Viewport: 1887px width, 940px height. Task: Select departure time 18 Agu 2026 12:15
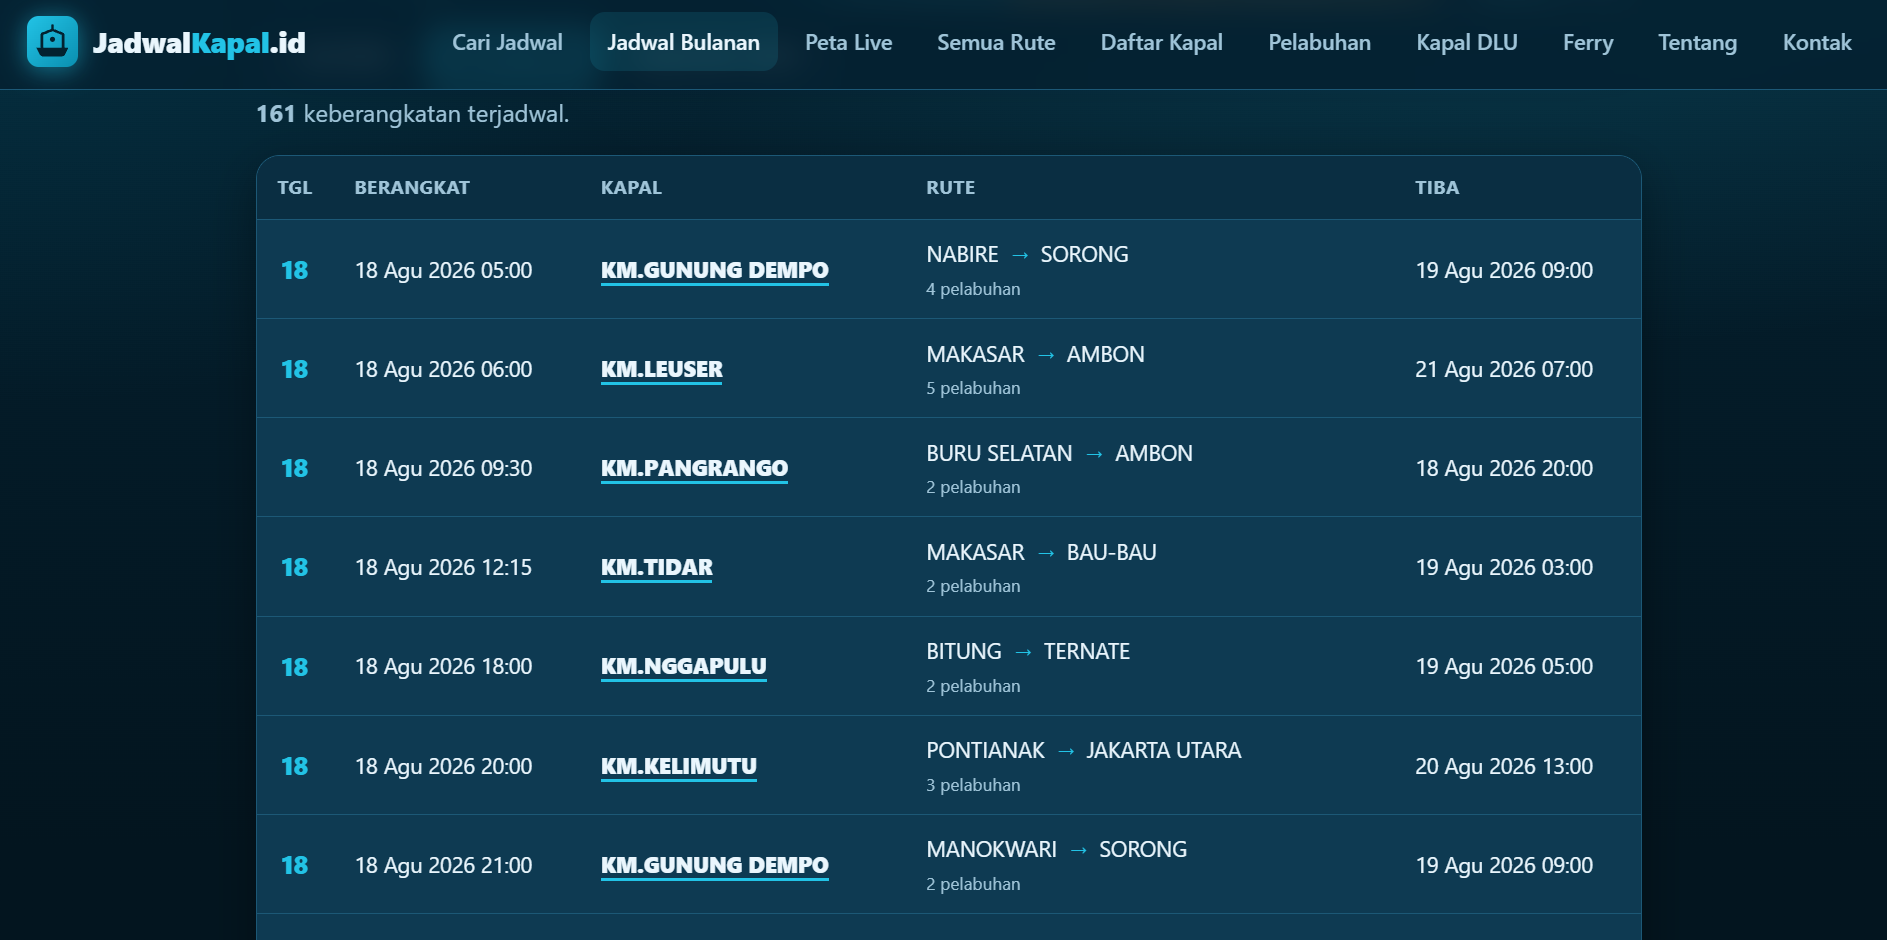click(443, 567)
